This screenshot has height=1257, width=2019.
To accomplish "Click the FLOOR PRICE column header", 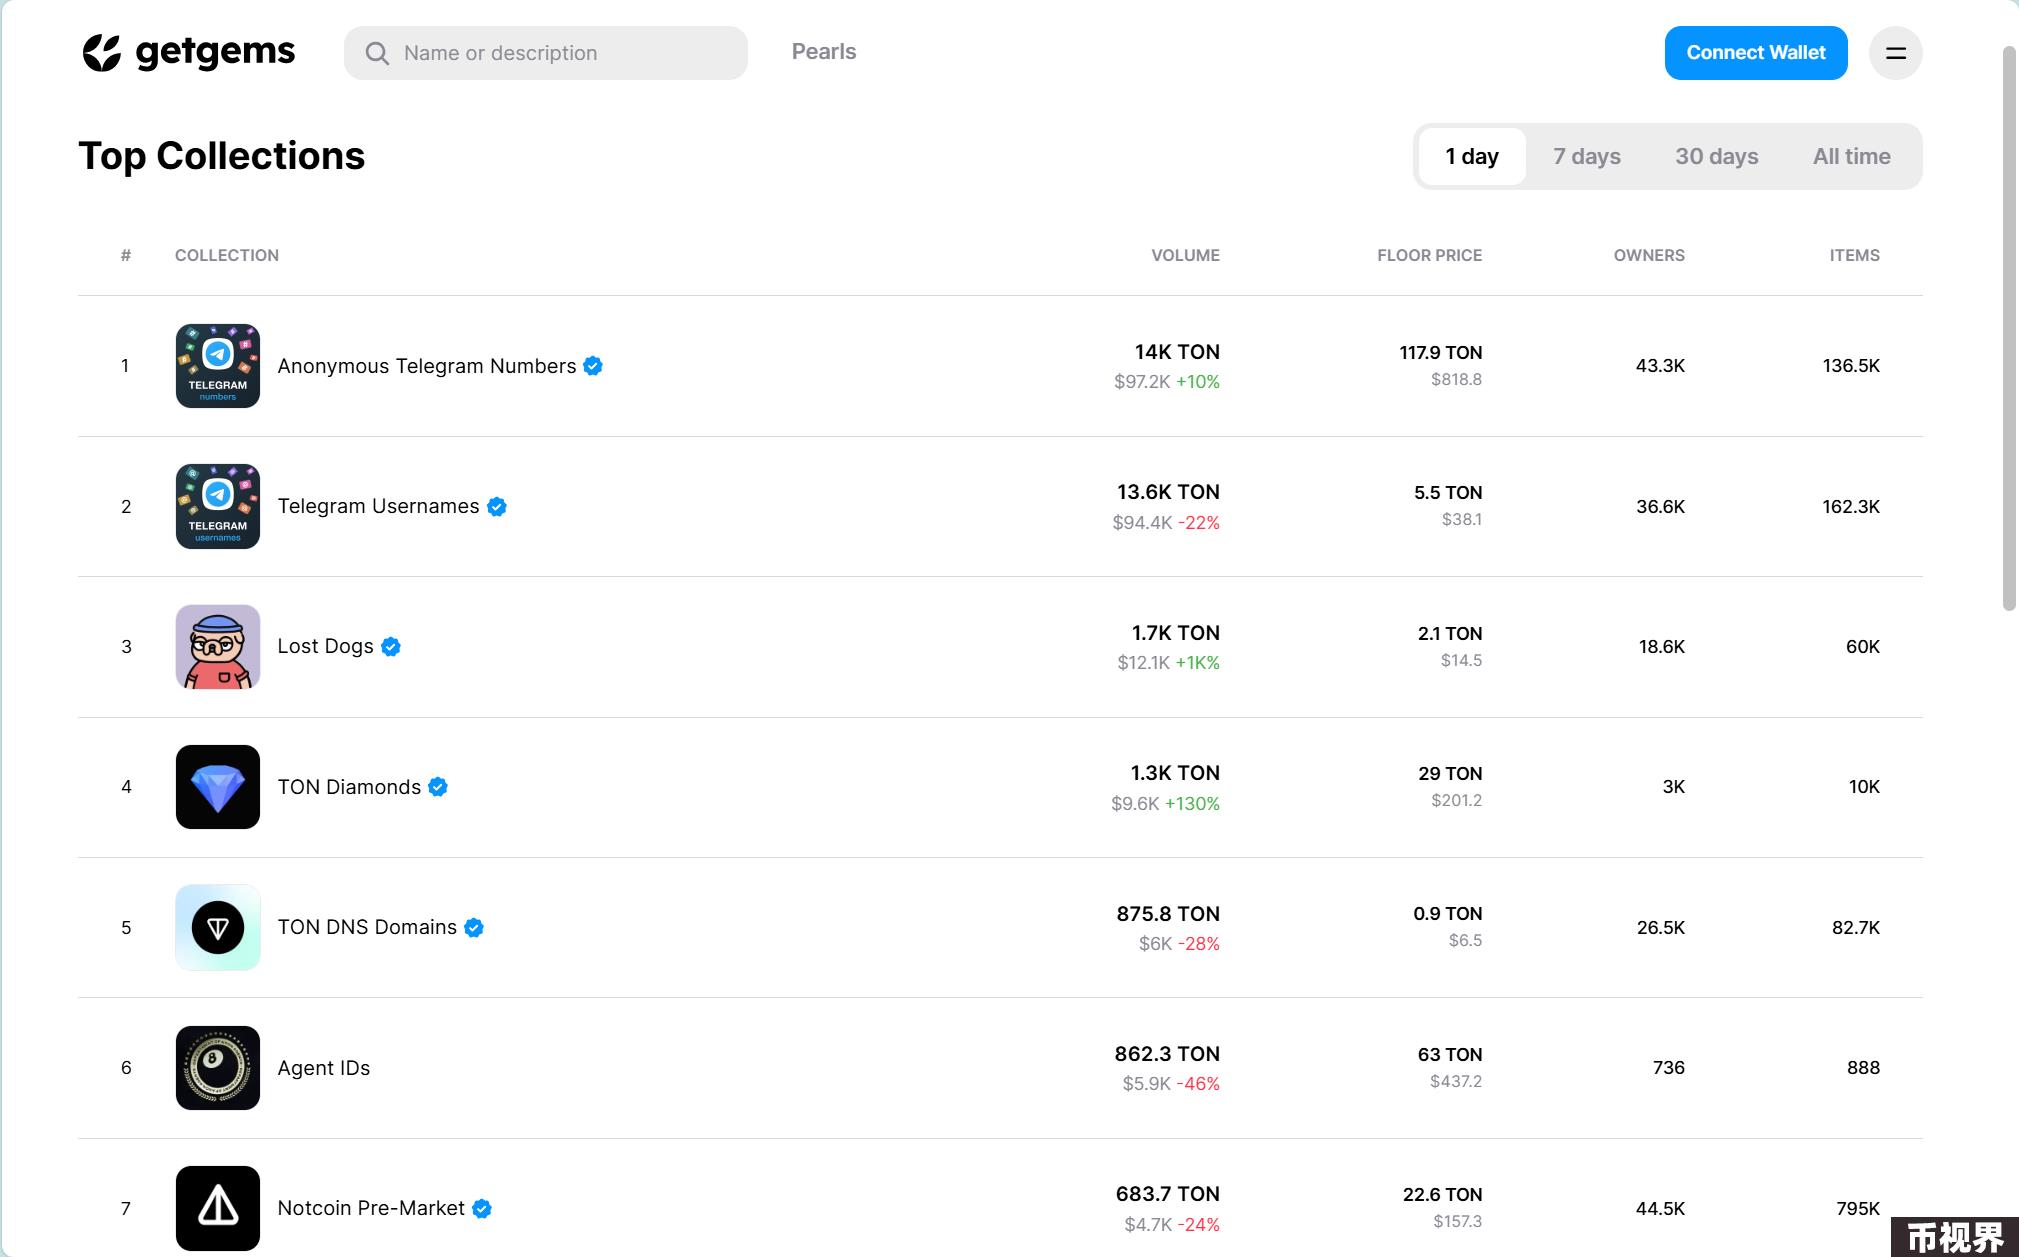I will pos(1429,255).
